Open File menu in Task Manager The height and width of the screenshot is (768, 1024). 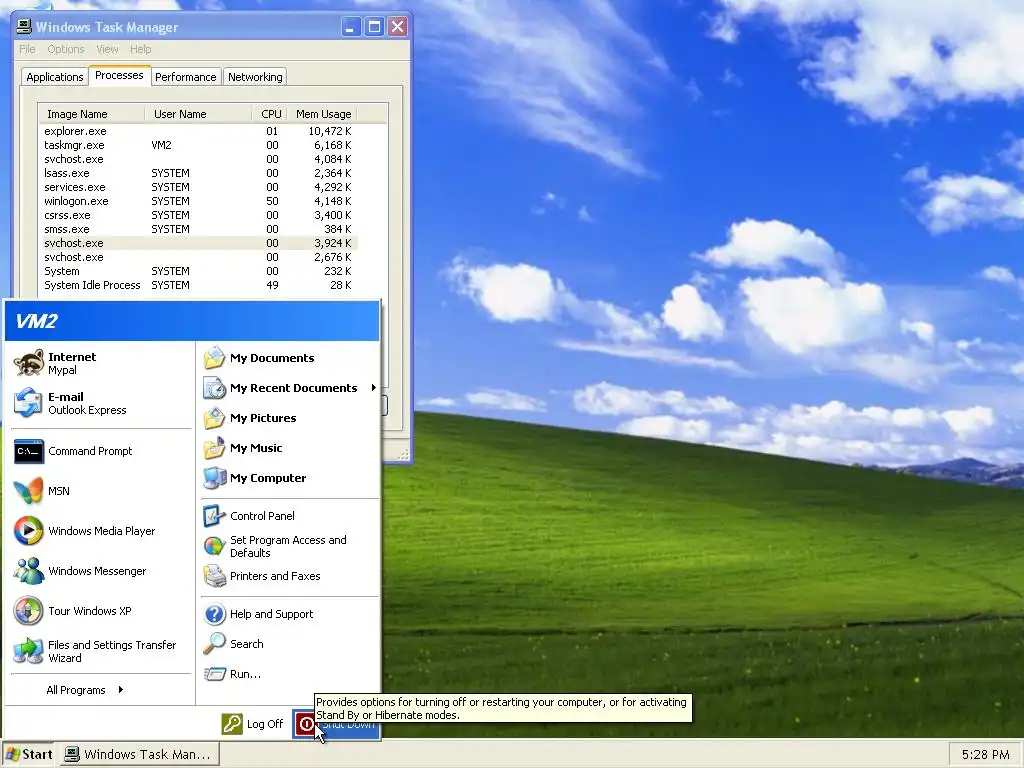click(x=27, y=49)
